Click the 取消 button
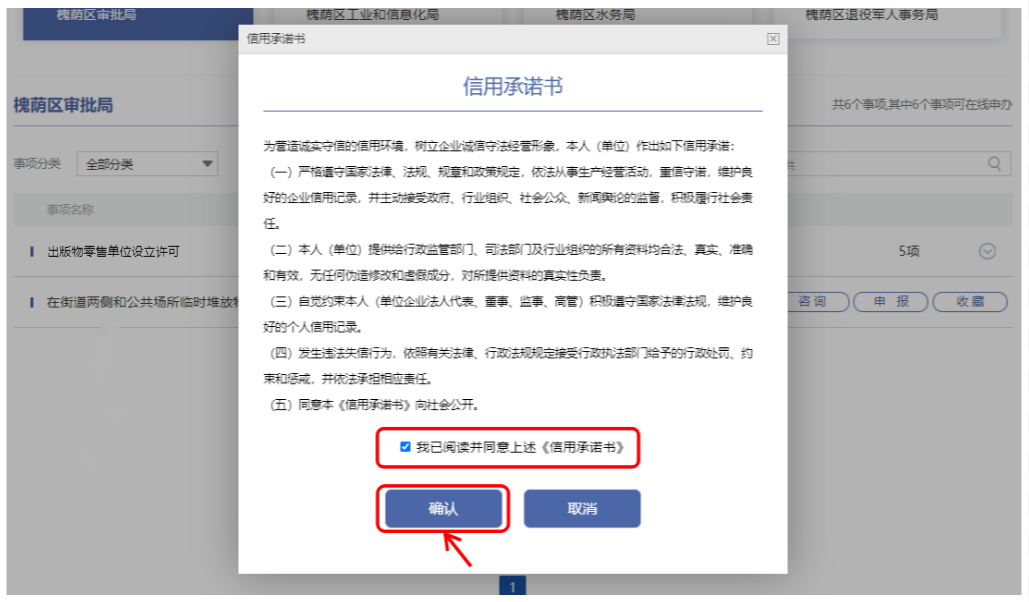This screenshot has height=602, width=1029. point(581,508)
